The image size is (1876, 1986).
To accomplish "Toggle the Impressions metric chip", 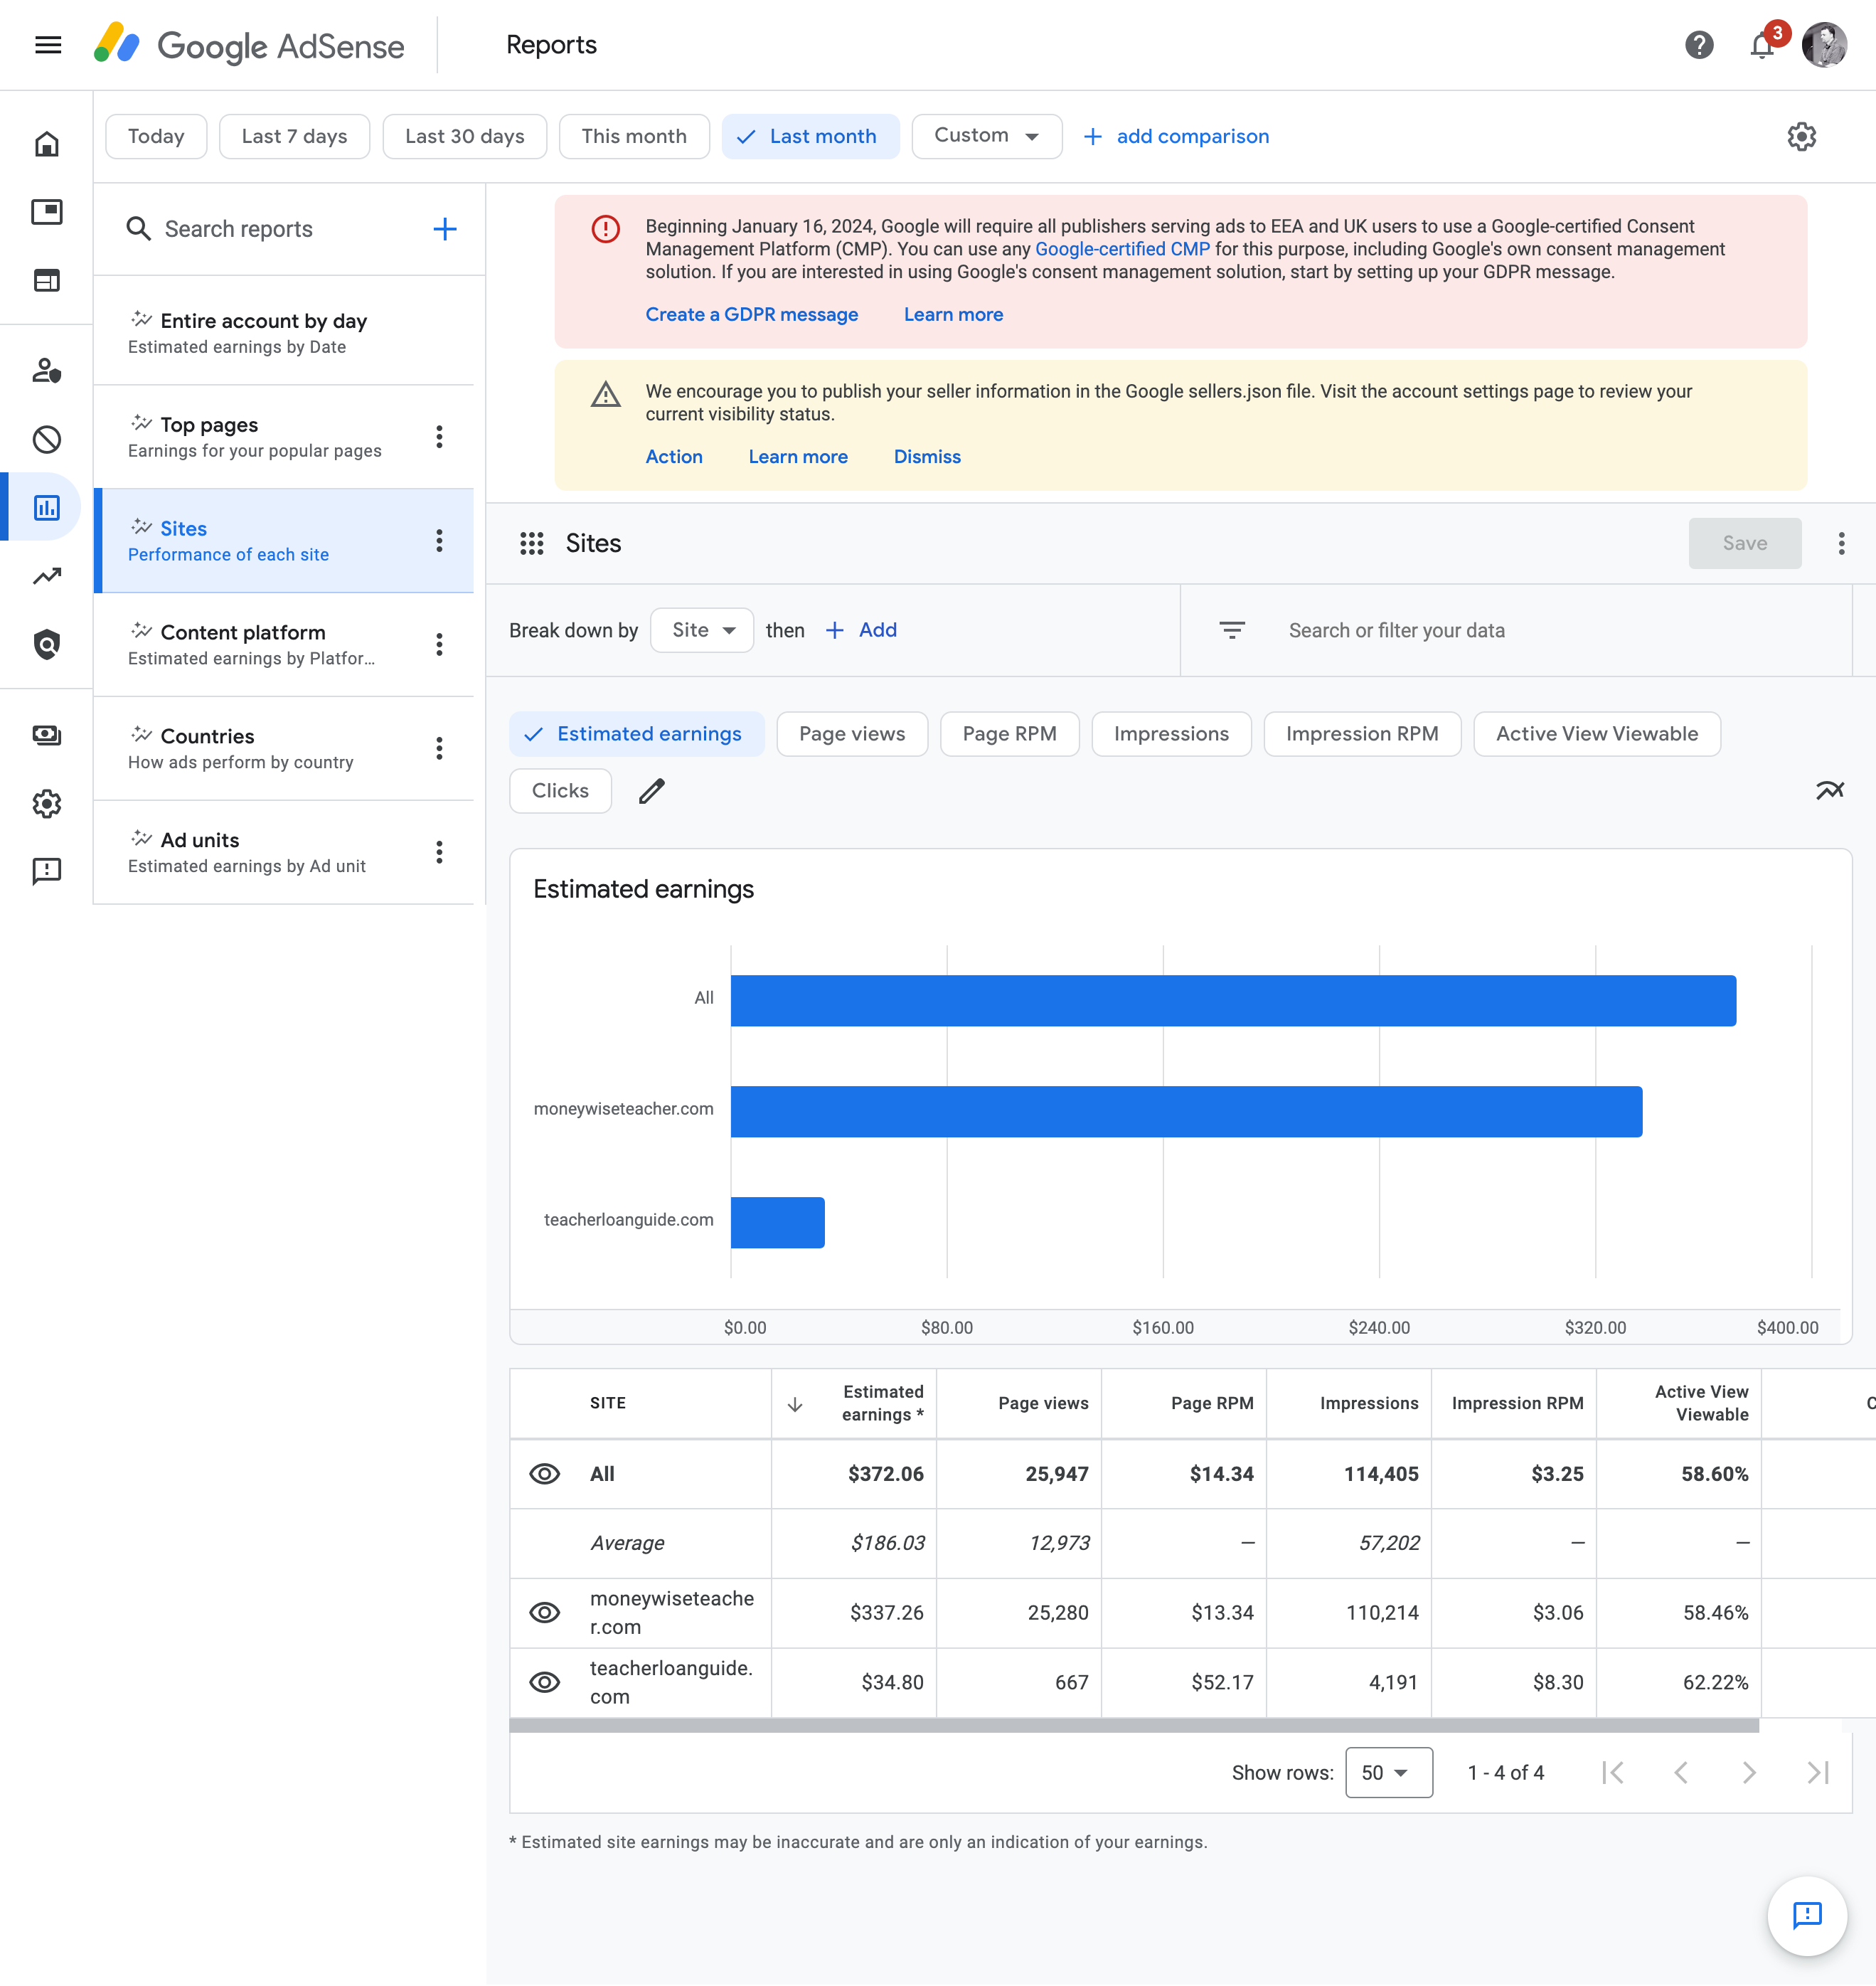I will pyautogui.click(x=1171, y=734).
